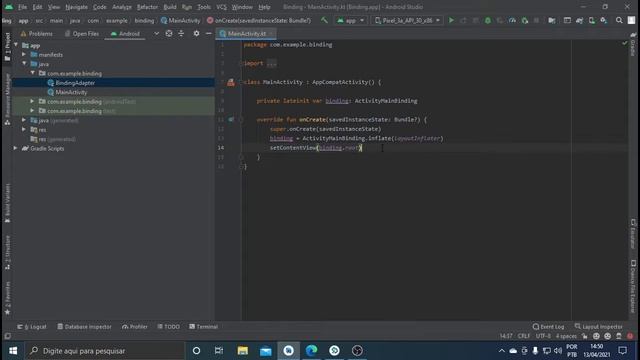Click the green inspection checkmark in editor
Screen dimensions: 640x360
624,43
